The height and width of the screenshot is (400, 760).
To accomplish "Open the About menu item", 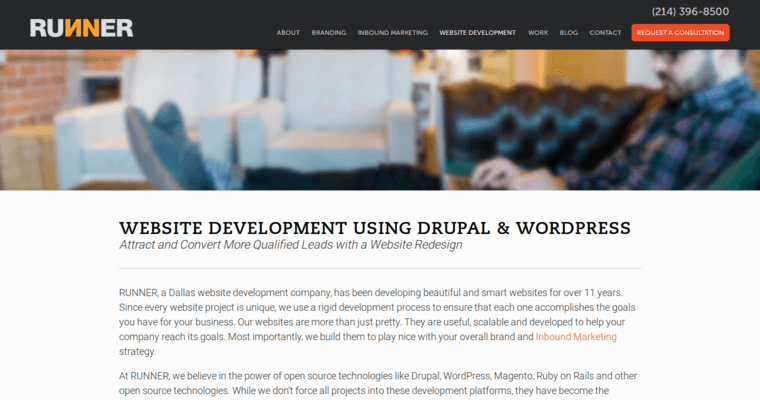I will point(288,33).
